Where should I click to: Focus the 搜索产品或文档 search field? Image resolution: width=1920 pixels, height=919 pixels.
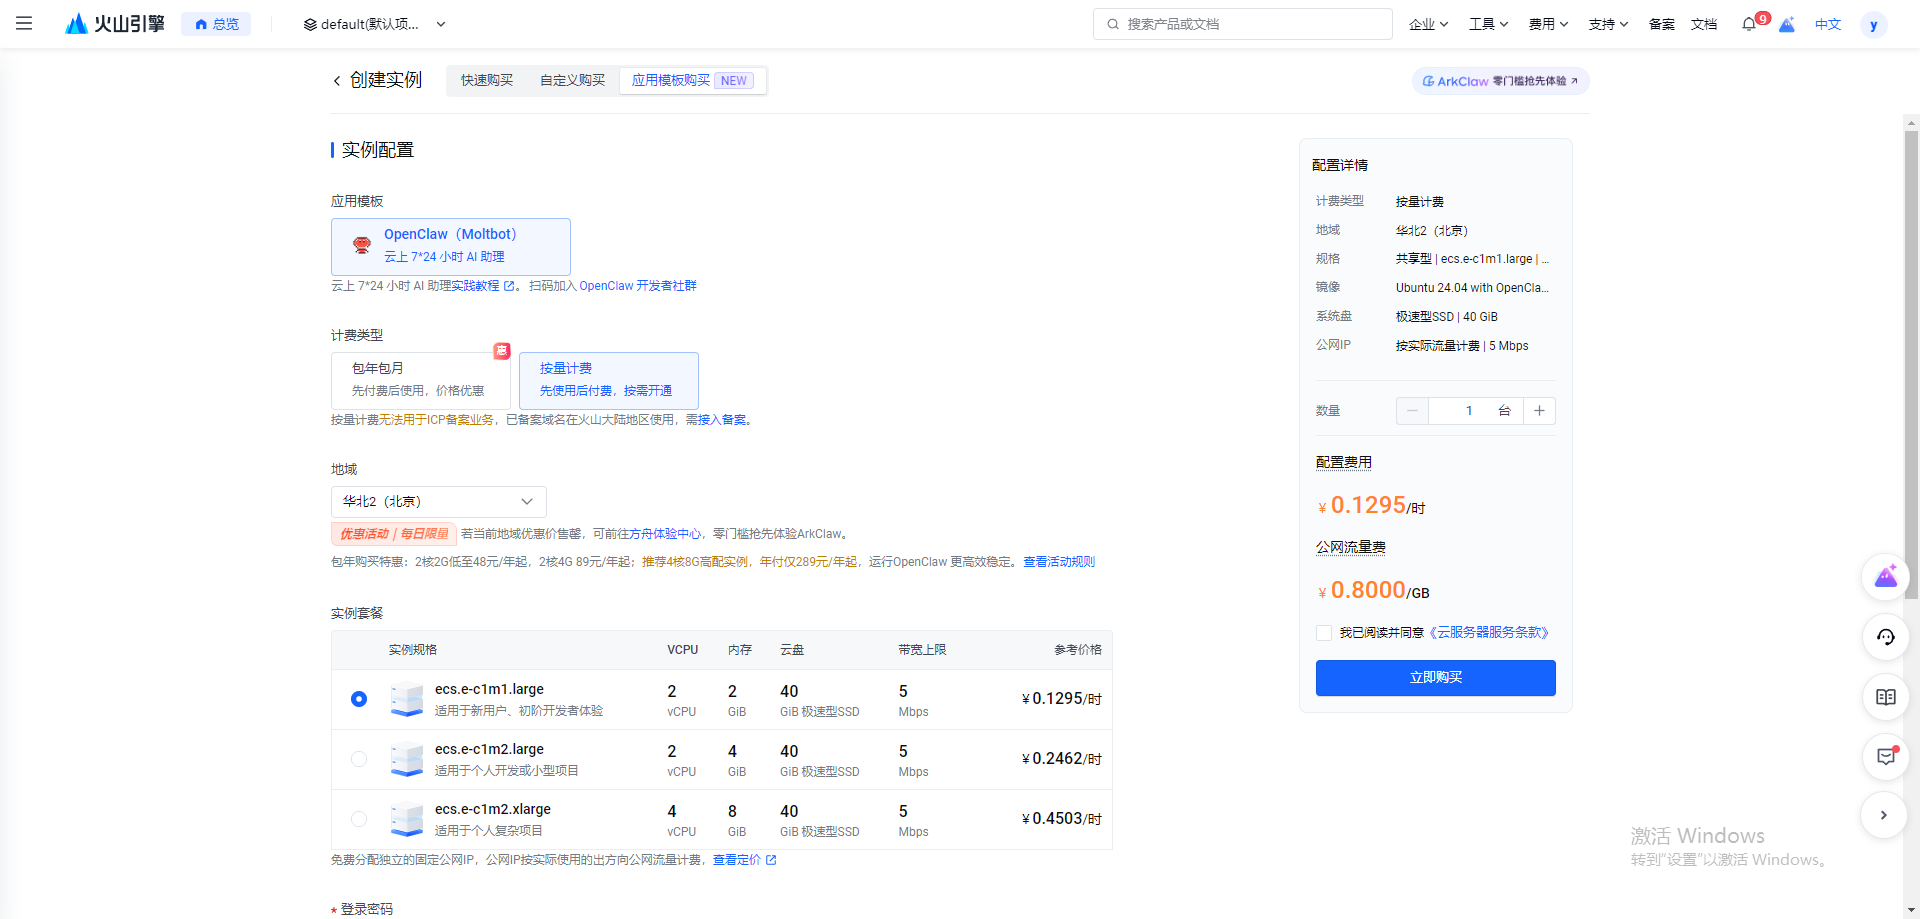pyautogui.click(x=1242, y=24)
